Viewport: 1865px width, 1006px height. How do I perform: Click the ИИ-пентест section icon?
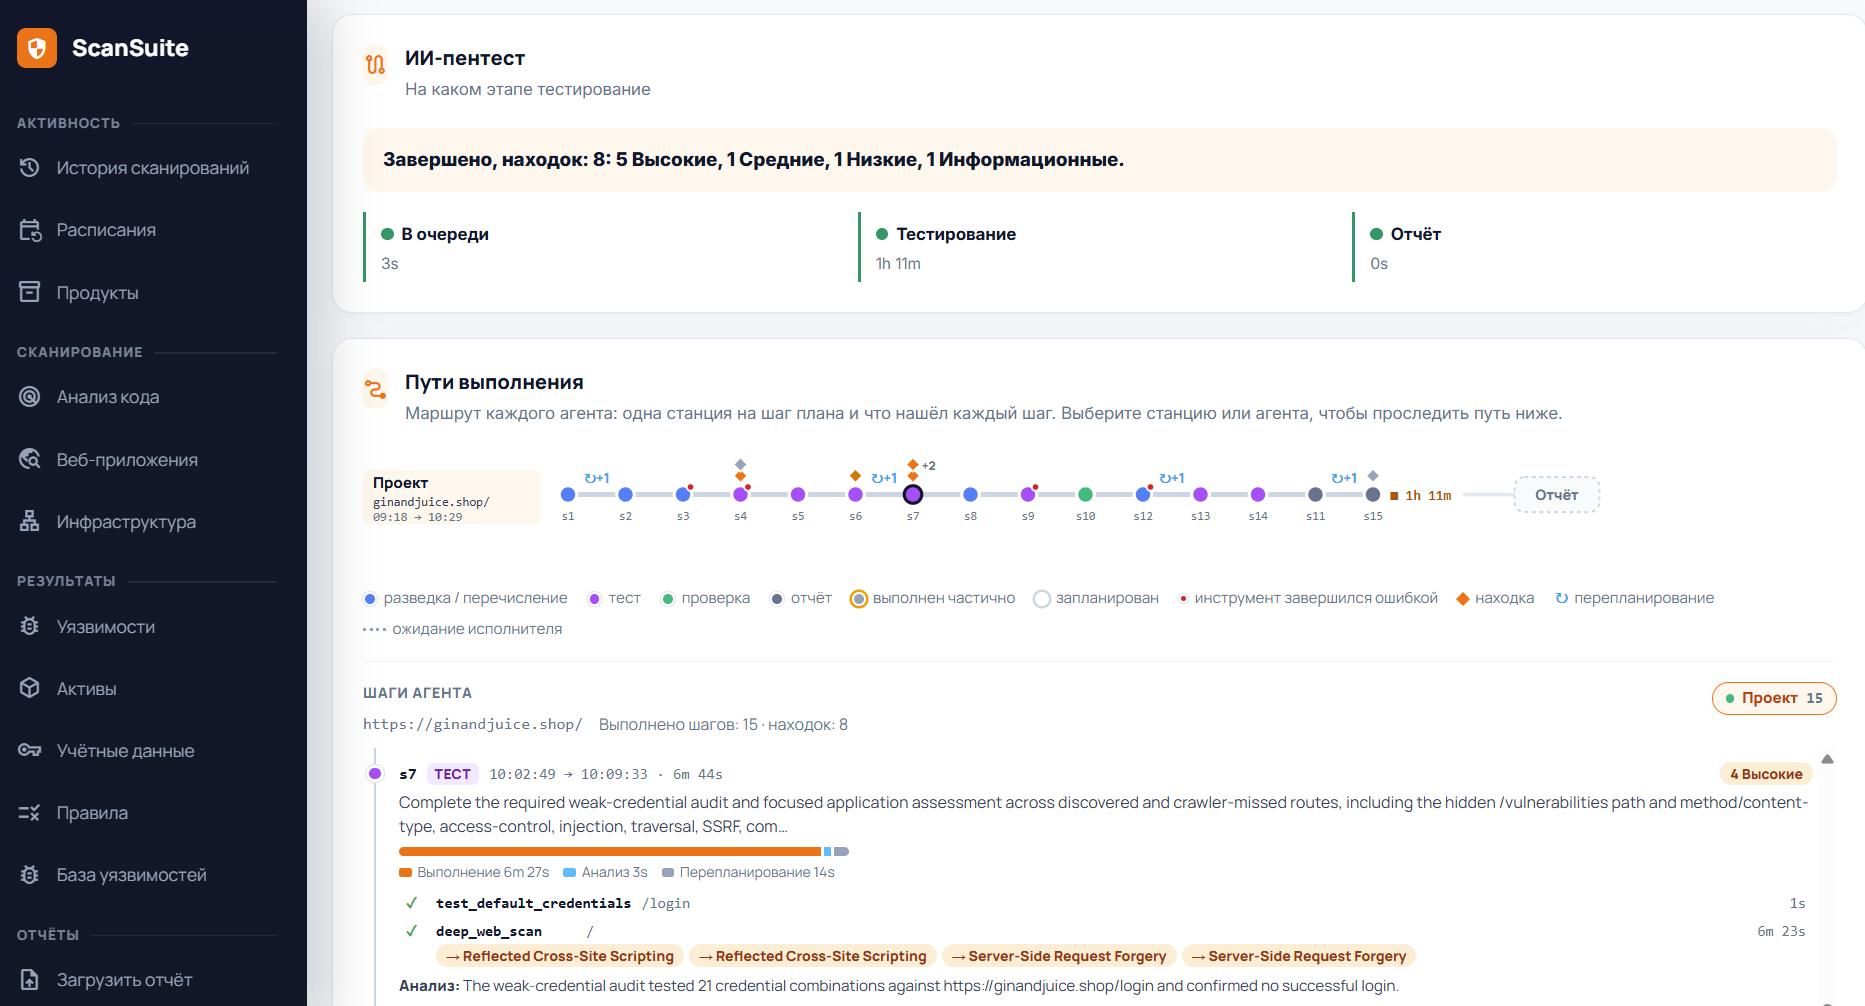tap(376, 64)
